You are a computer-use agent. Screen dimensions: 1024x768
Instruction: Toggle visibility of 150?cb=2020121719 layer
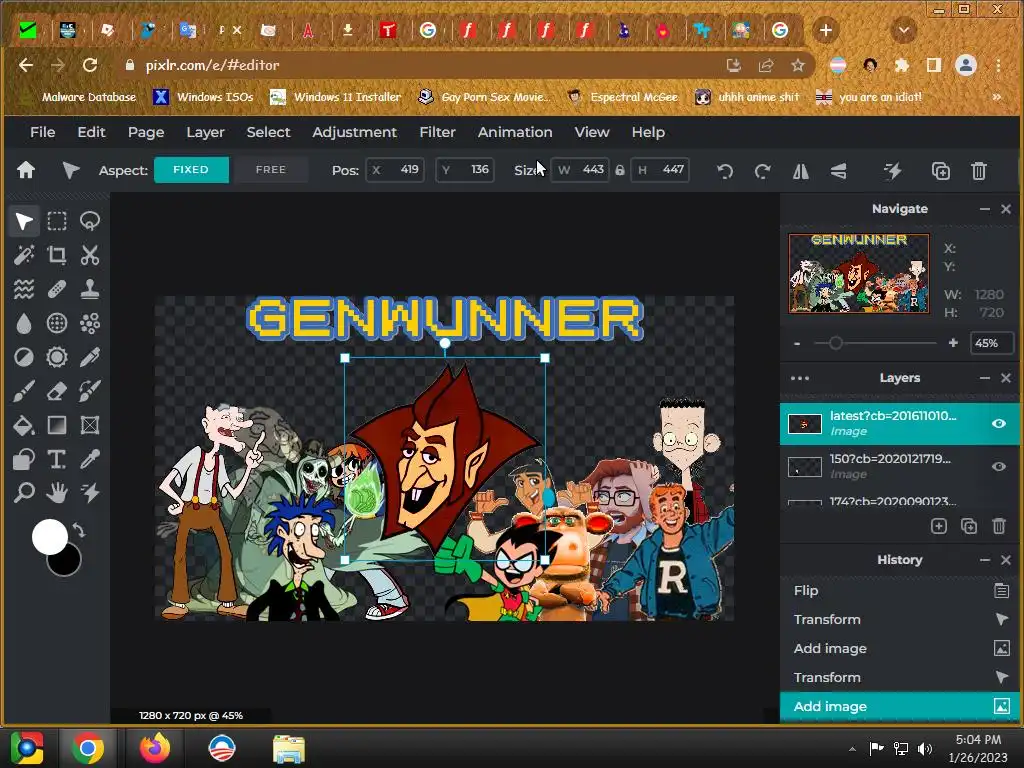pos(999,466)
